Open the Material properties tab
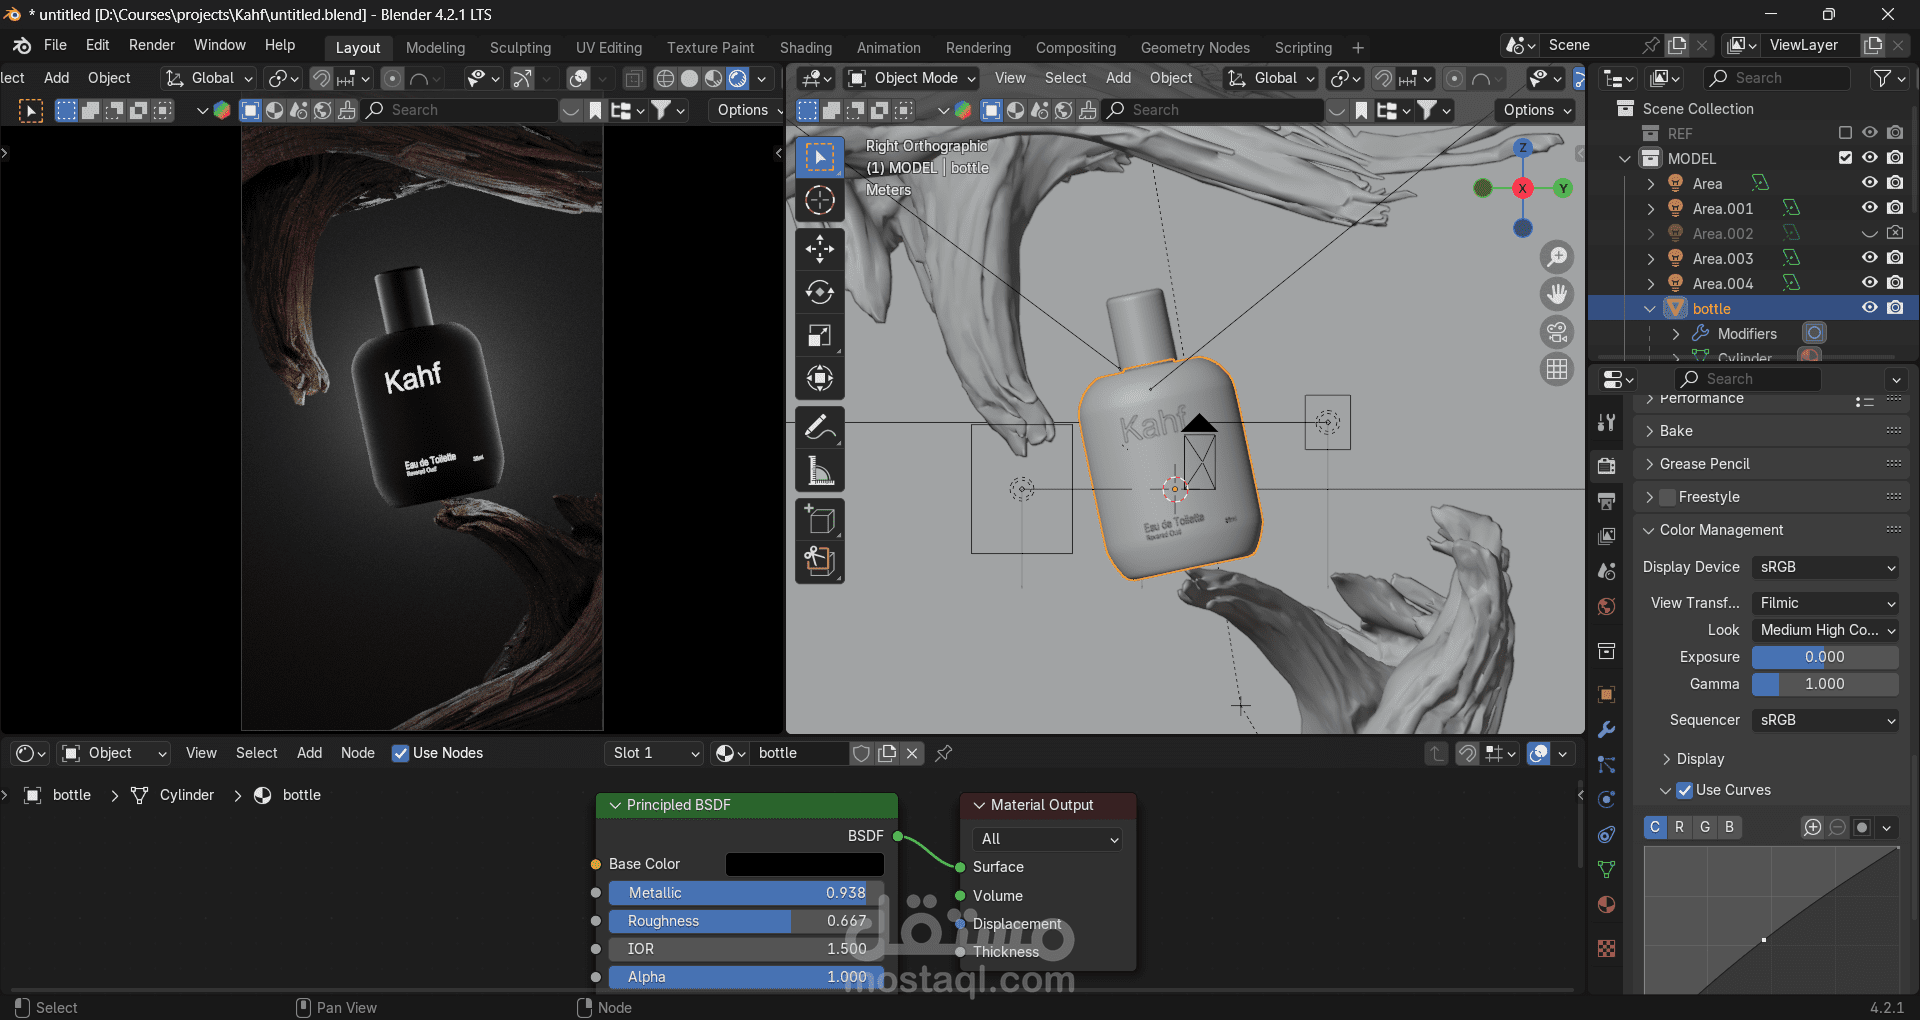The width and height of the screenshot is (1920, 1020). (1606, 905)
